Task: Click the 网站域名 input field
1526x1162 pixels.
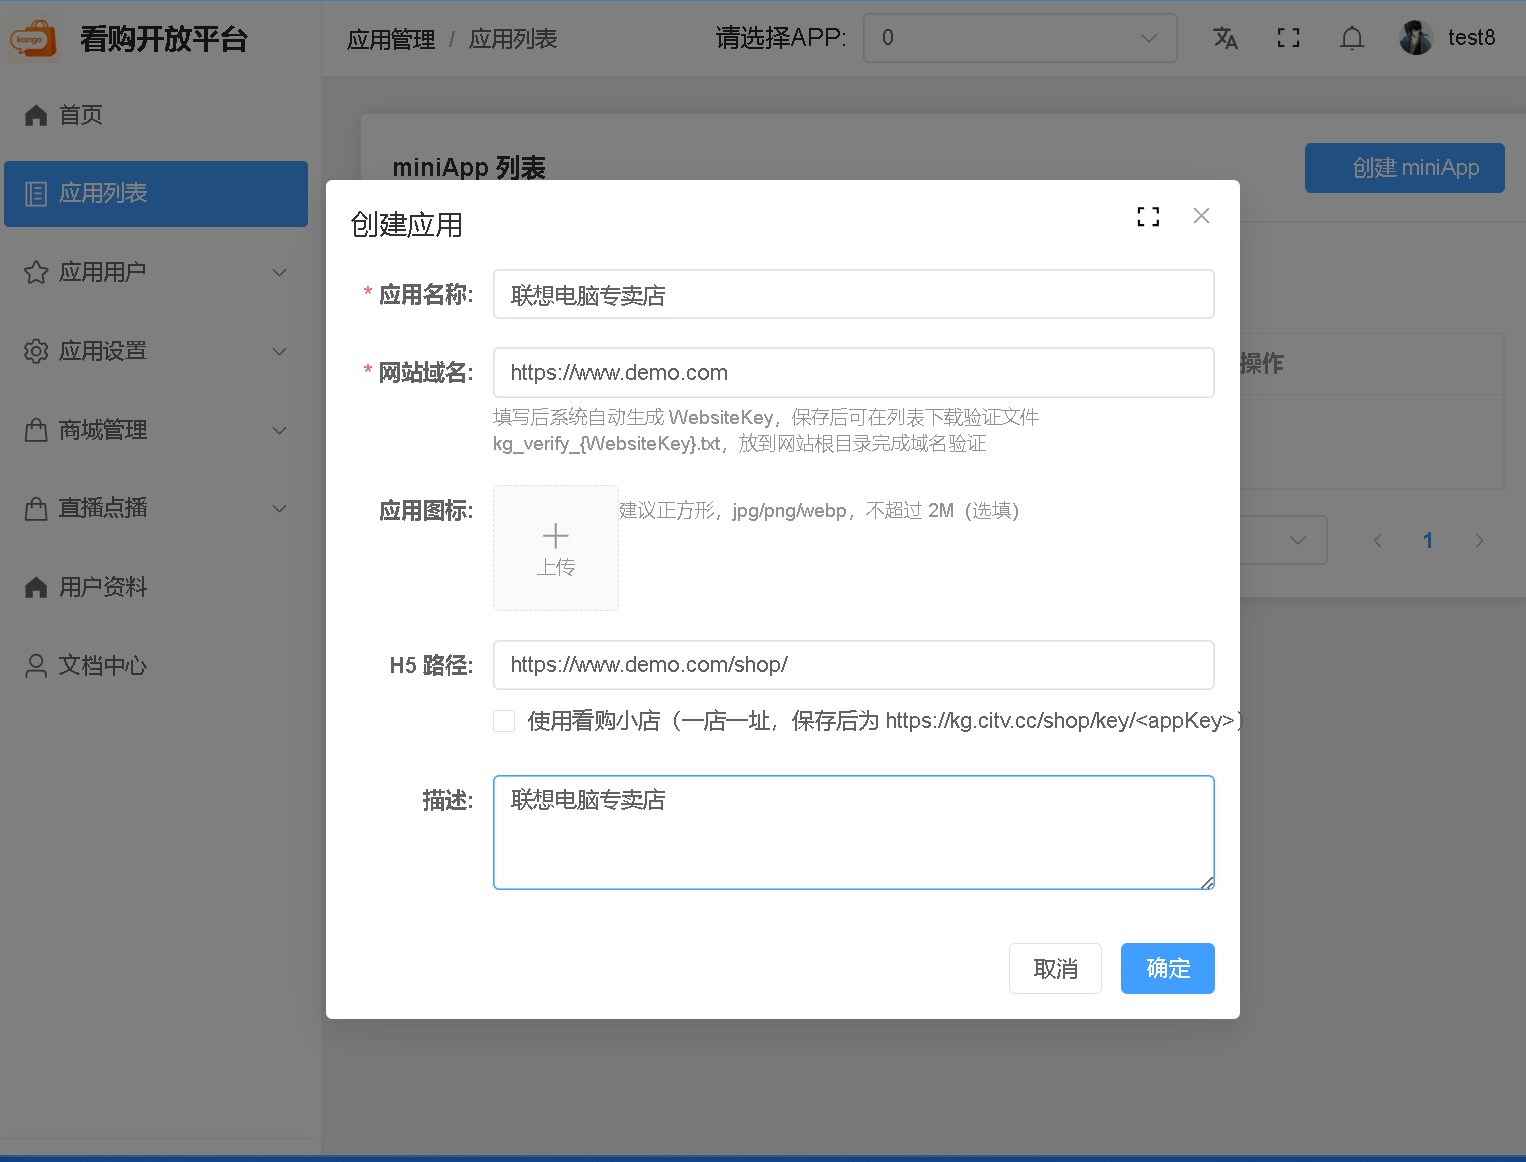Action: point(854,373)
